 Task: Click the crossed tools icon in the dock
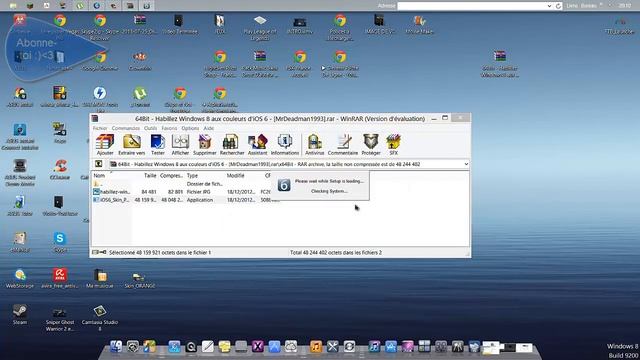(332, 347)
